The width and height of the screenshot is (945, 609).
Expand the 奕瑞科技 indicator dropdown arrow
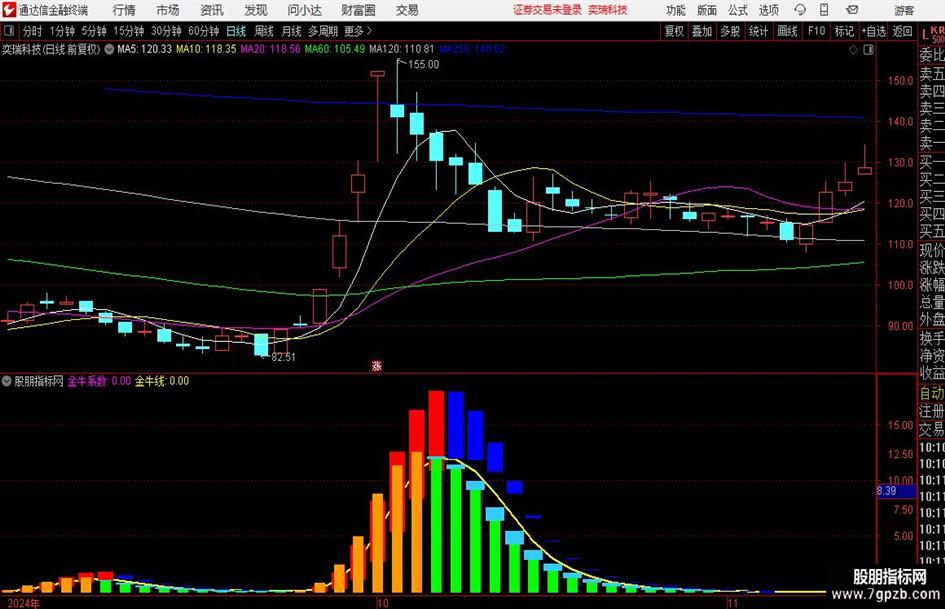pyautogui.click(x=109, y=49)
